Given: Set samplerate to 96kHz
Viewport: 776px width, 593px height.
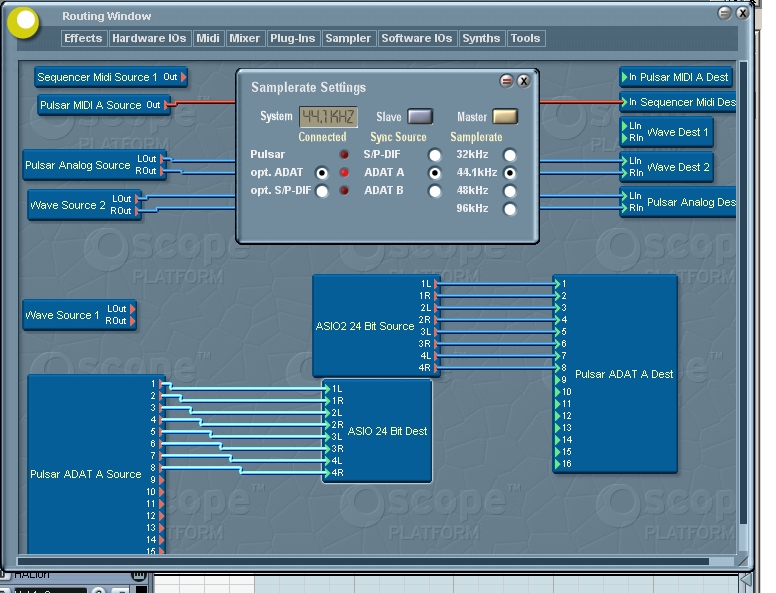Looking at the screenshot, I should 510,209.
